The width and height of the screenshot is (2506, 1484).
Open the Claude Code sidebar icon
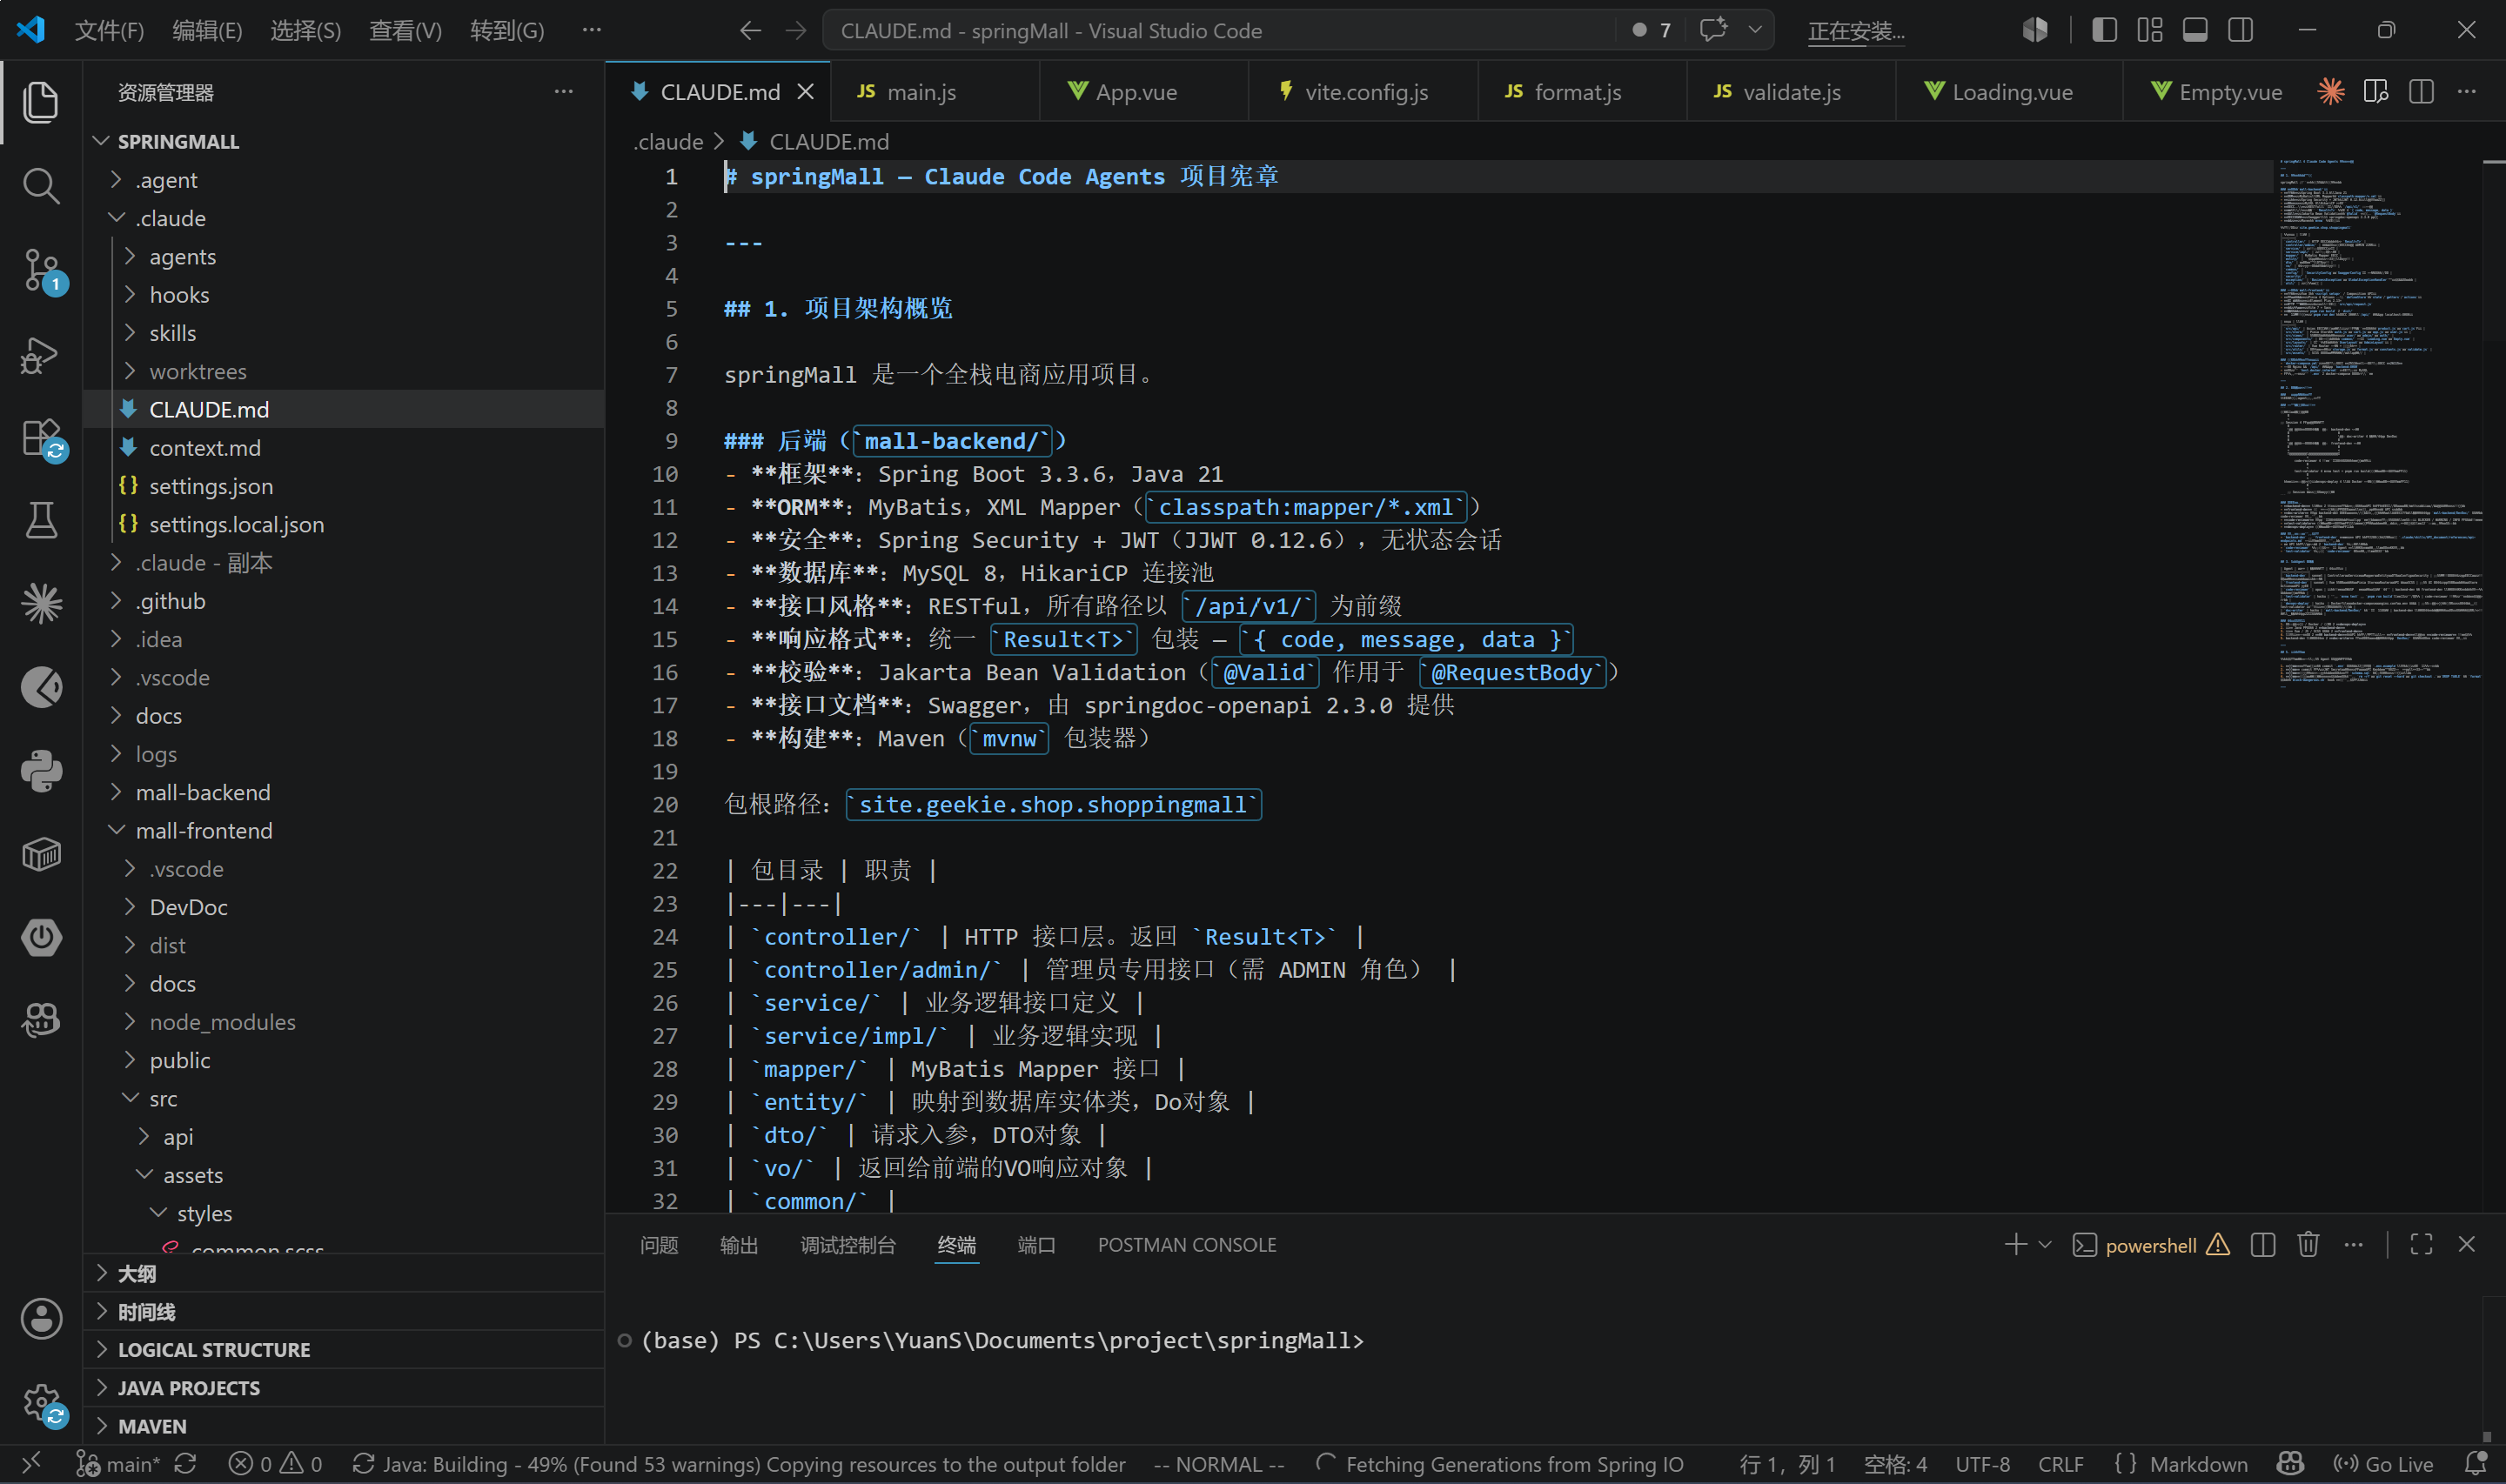41,603
